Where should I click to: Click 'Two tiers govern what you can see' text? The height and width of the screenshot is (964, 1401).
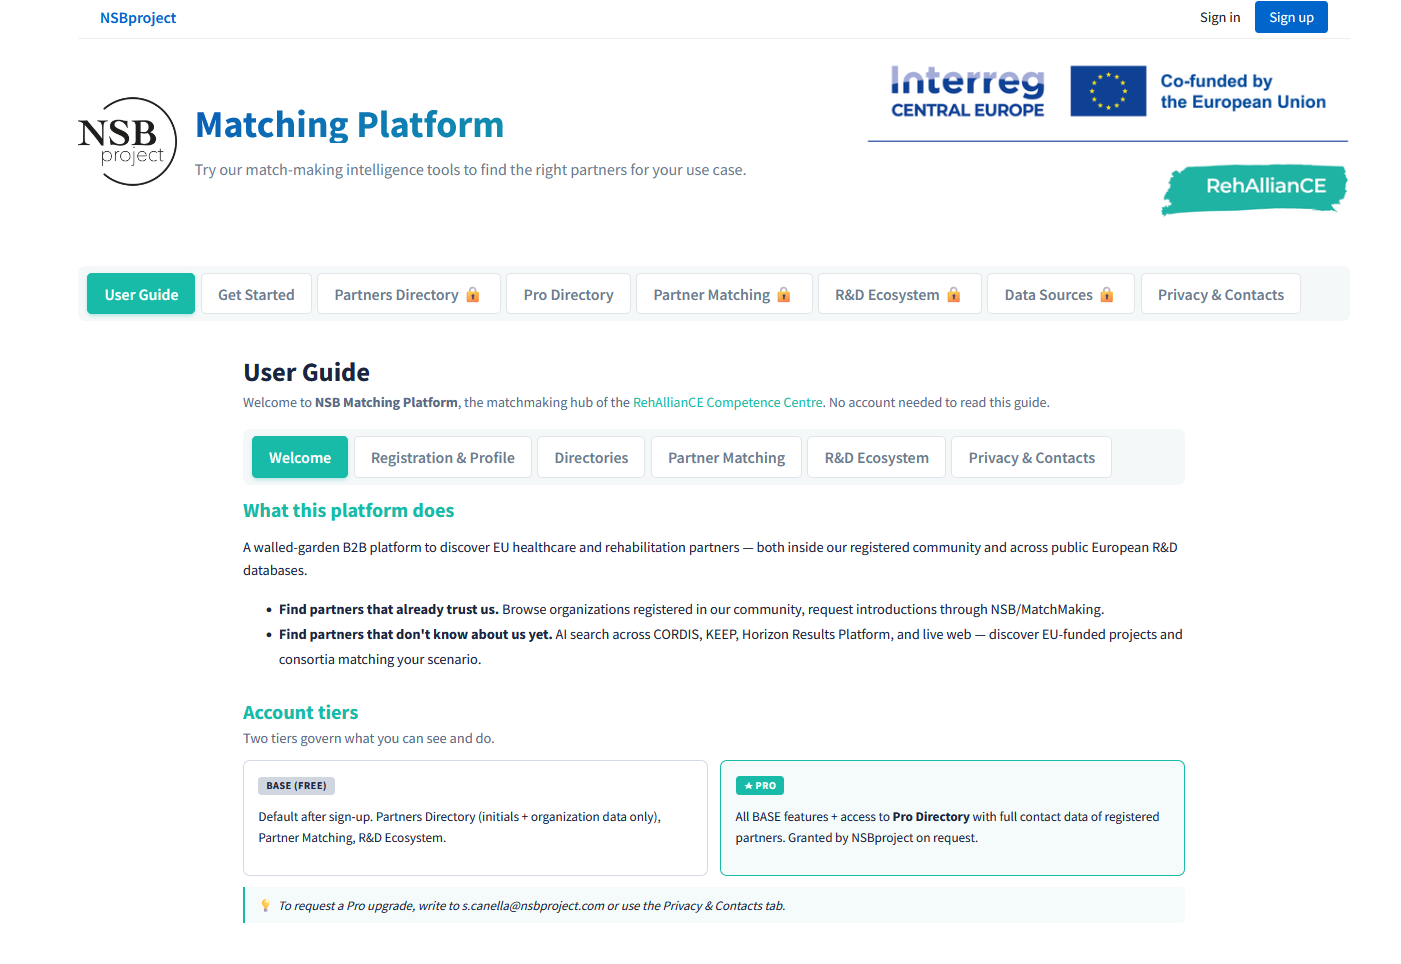click(x=369, y=738)
